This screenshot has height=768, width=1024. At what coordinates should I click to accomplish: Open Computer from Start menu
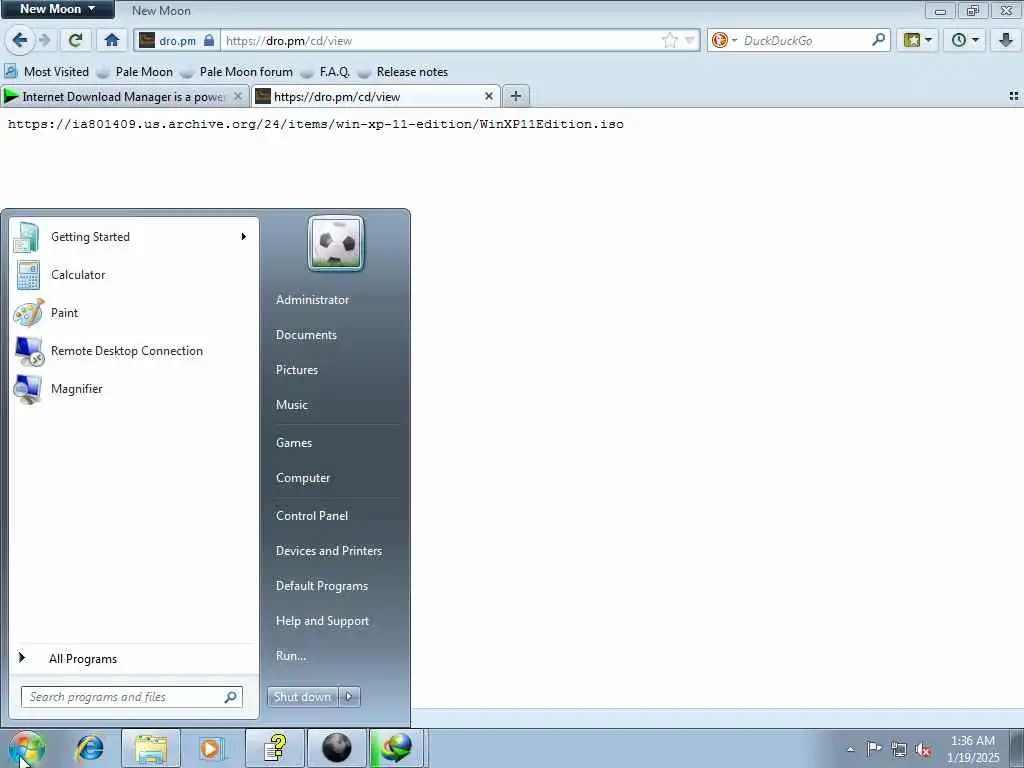[x=303, y=478]
